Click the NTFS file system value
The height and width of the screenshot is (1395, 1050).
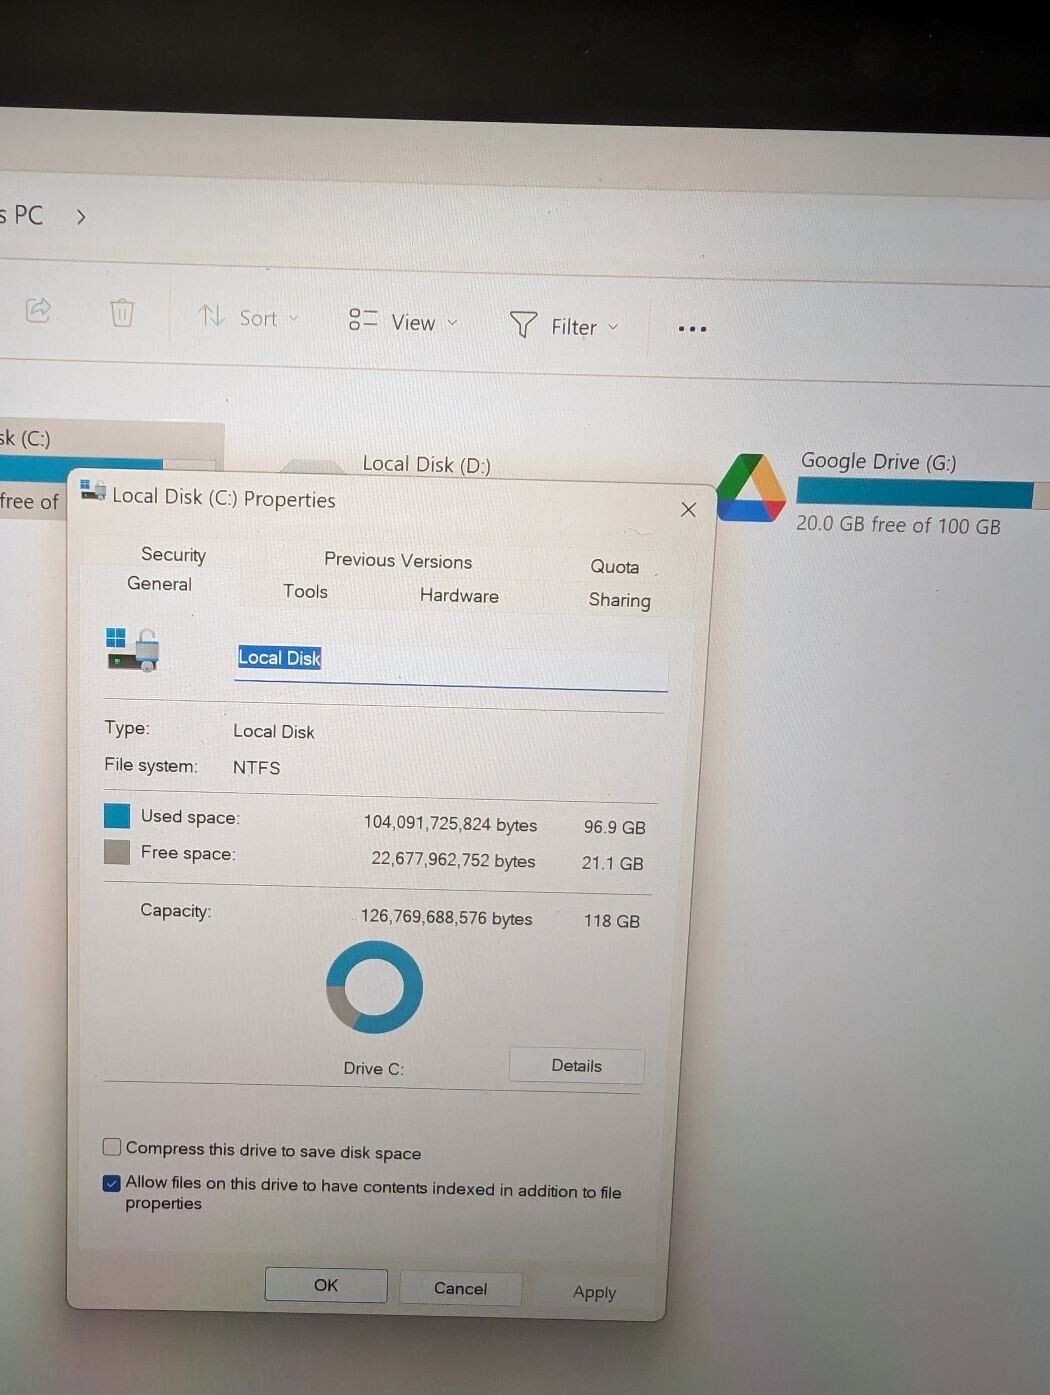(256, 768)
